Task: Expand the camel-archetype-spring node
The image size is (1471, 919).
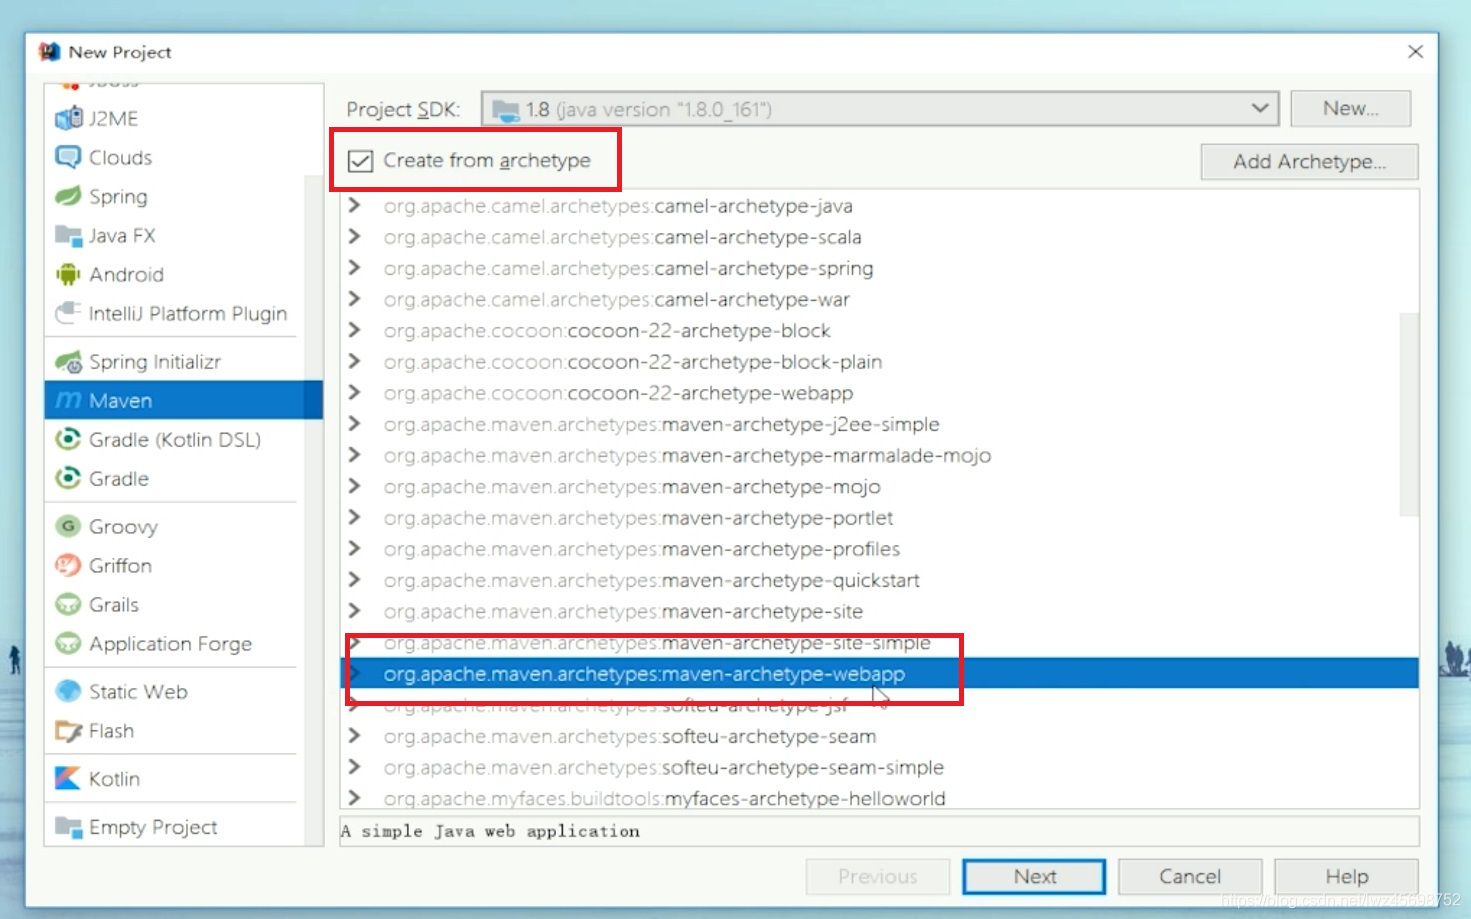Action: [x=354, y=267]
